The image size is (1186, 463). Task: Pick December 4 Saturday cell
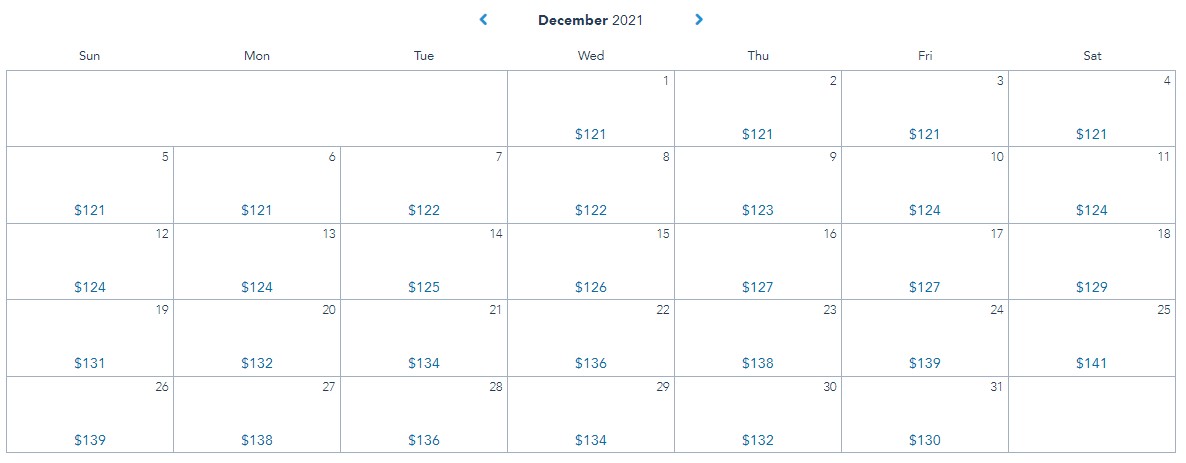pos(1092,109)
